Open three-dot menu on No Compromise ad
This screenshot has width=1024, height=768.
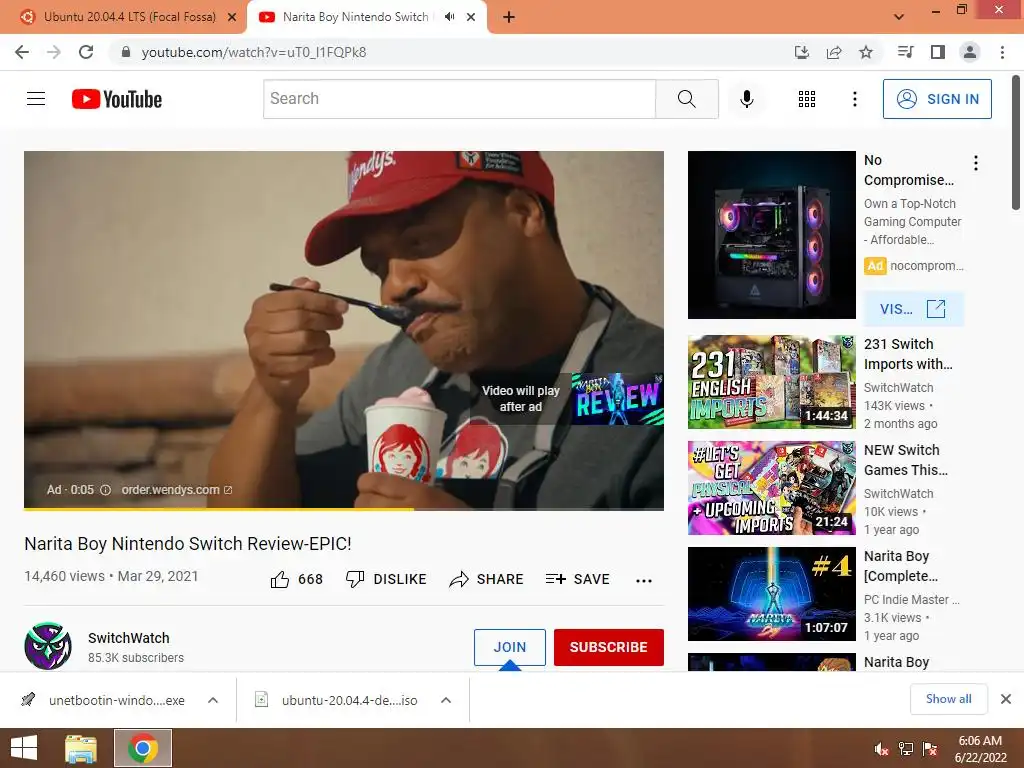coord(976,163)
